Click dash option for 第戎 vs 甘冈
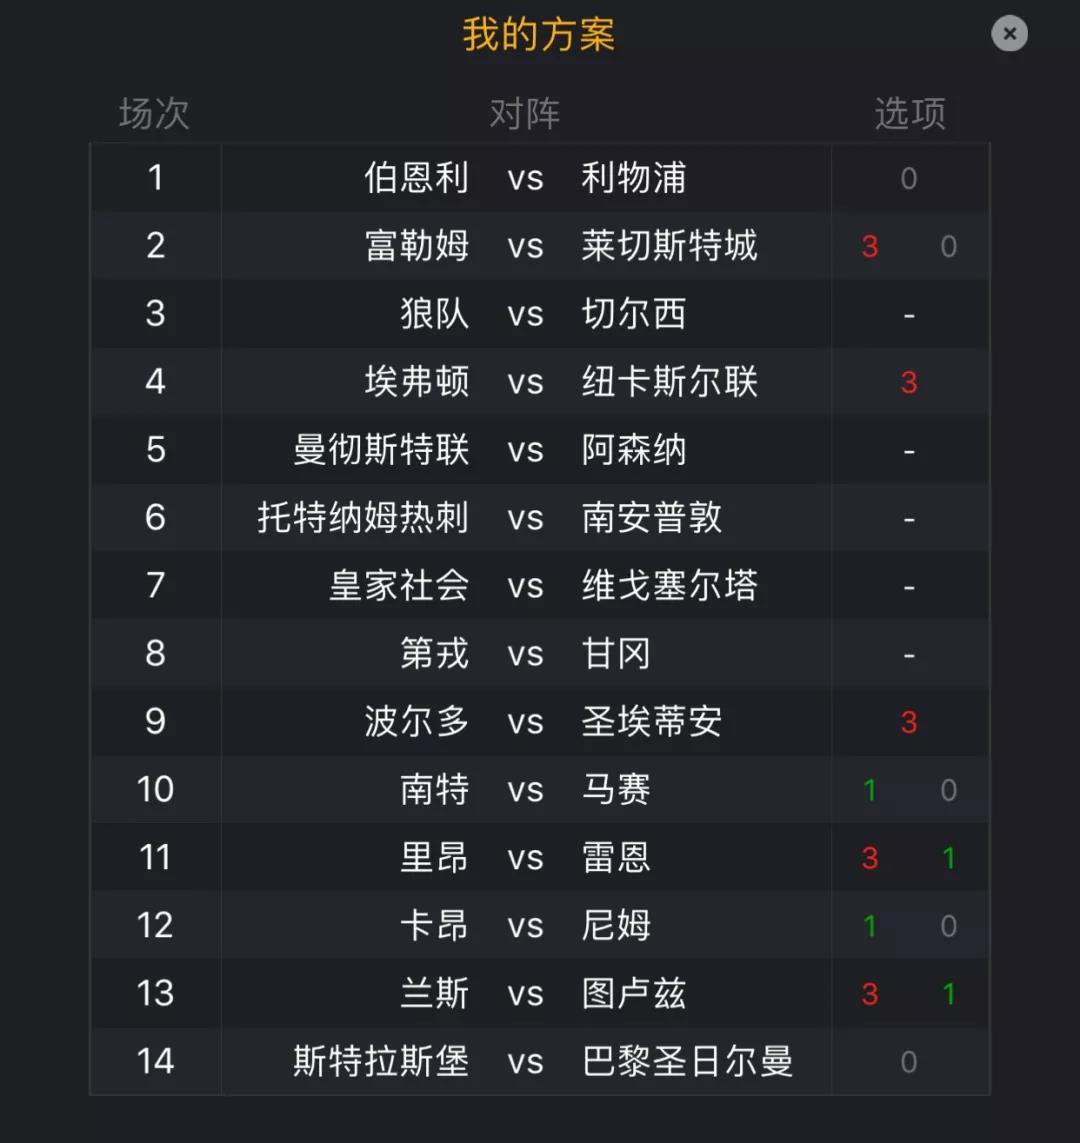1080x1143 pixels. 909,655
